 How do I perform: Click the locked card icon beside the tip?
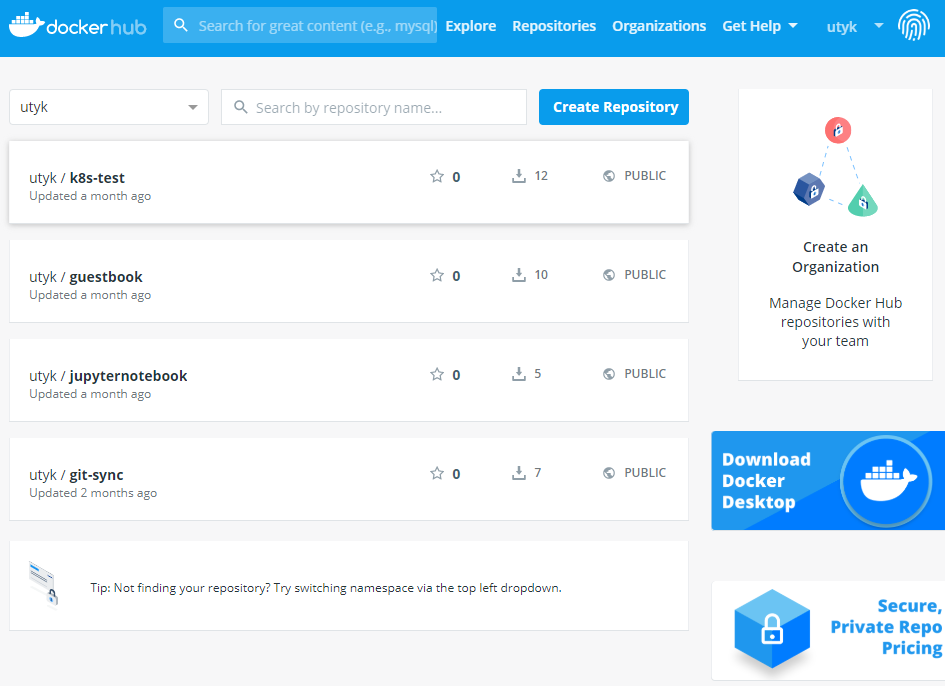(x=44, y=584)
